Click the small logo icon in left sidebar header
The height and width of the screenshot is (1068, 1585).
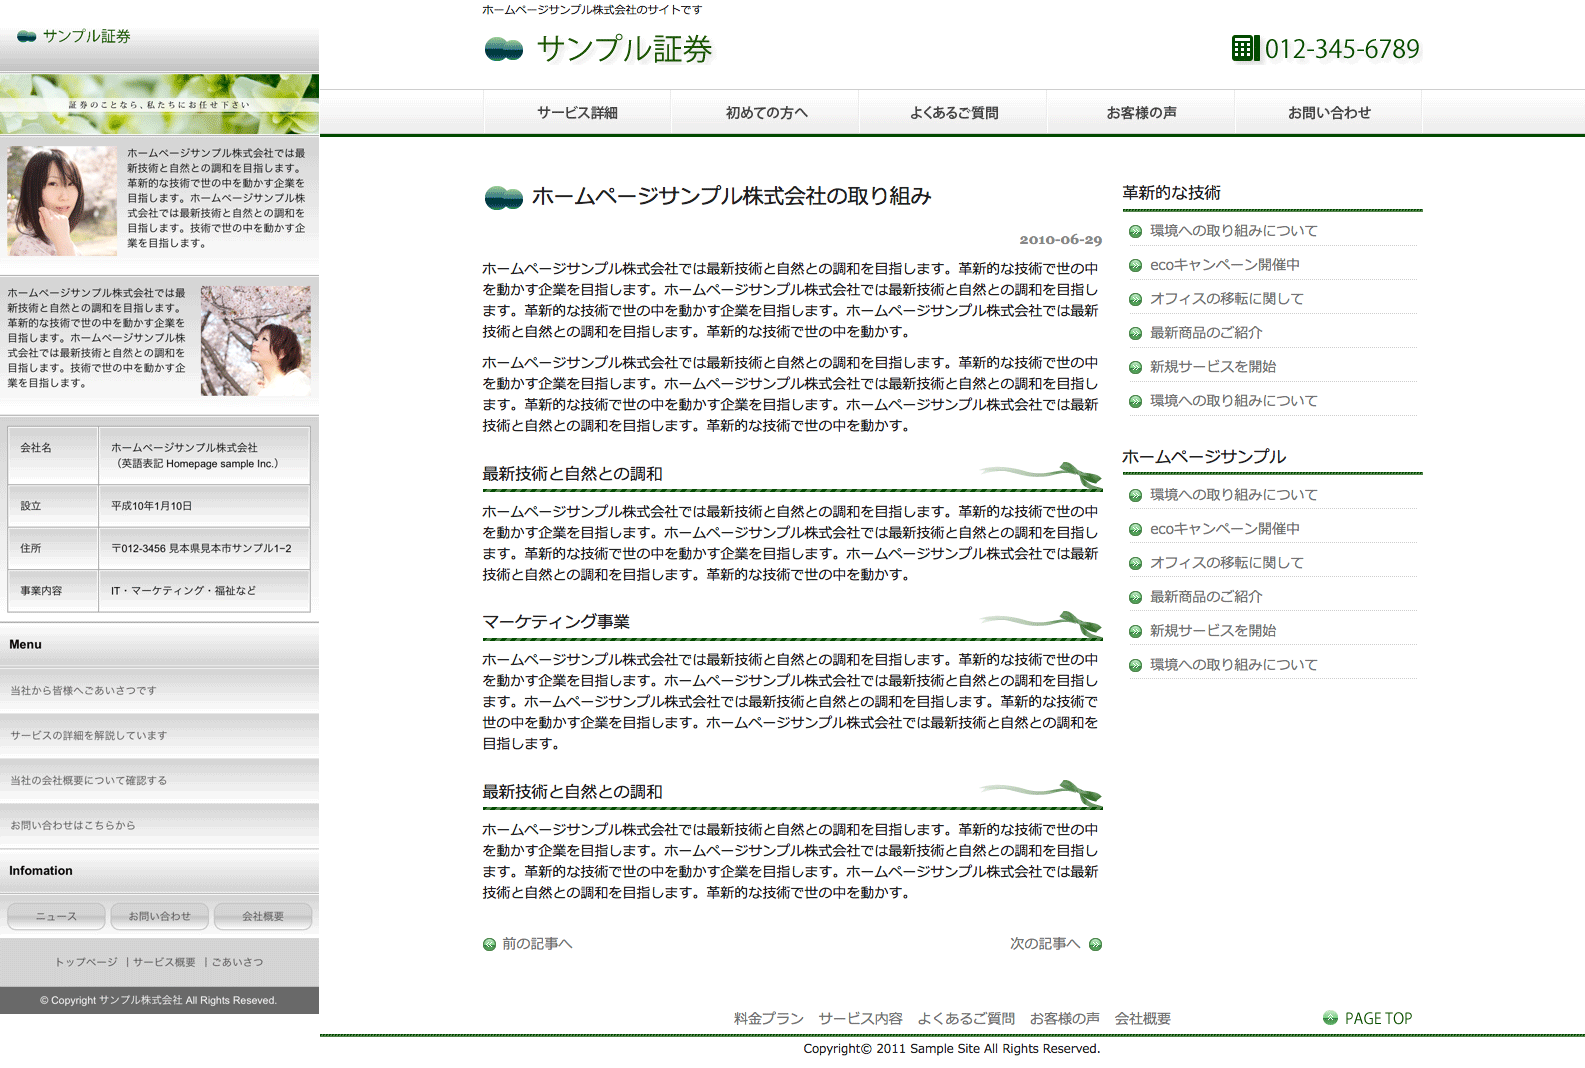tap(27, 37)
